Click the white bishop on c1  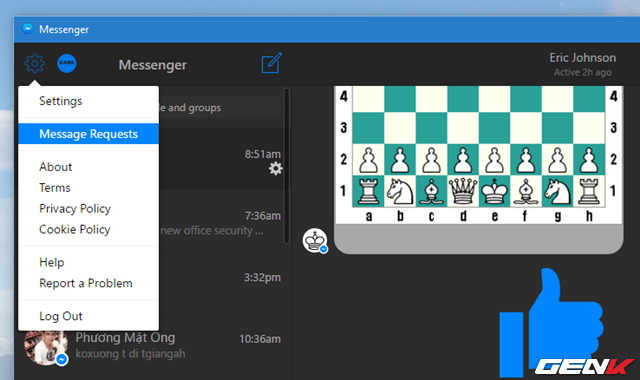click(431, 191)
